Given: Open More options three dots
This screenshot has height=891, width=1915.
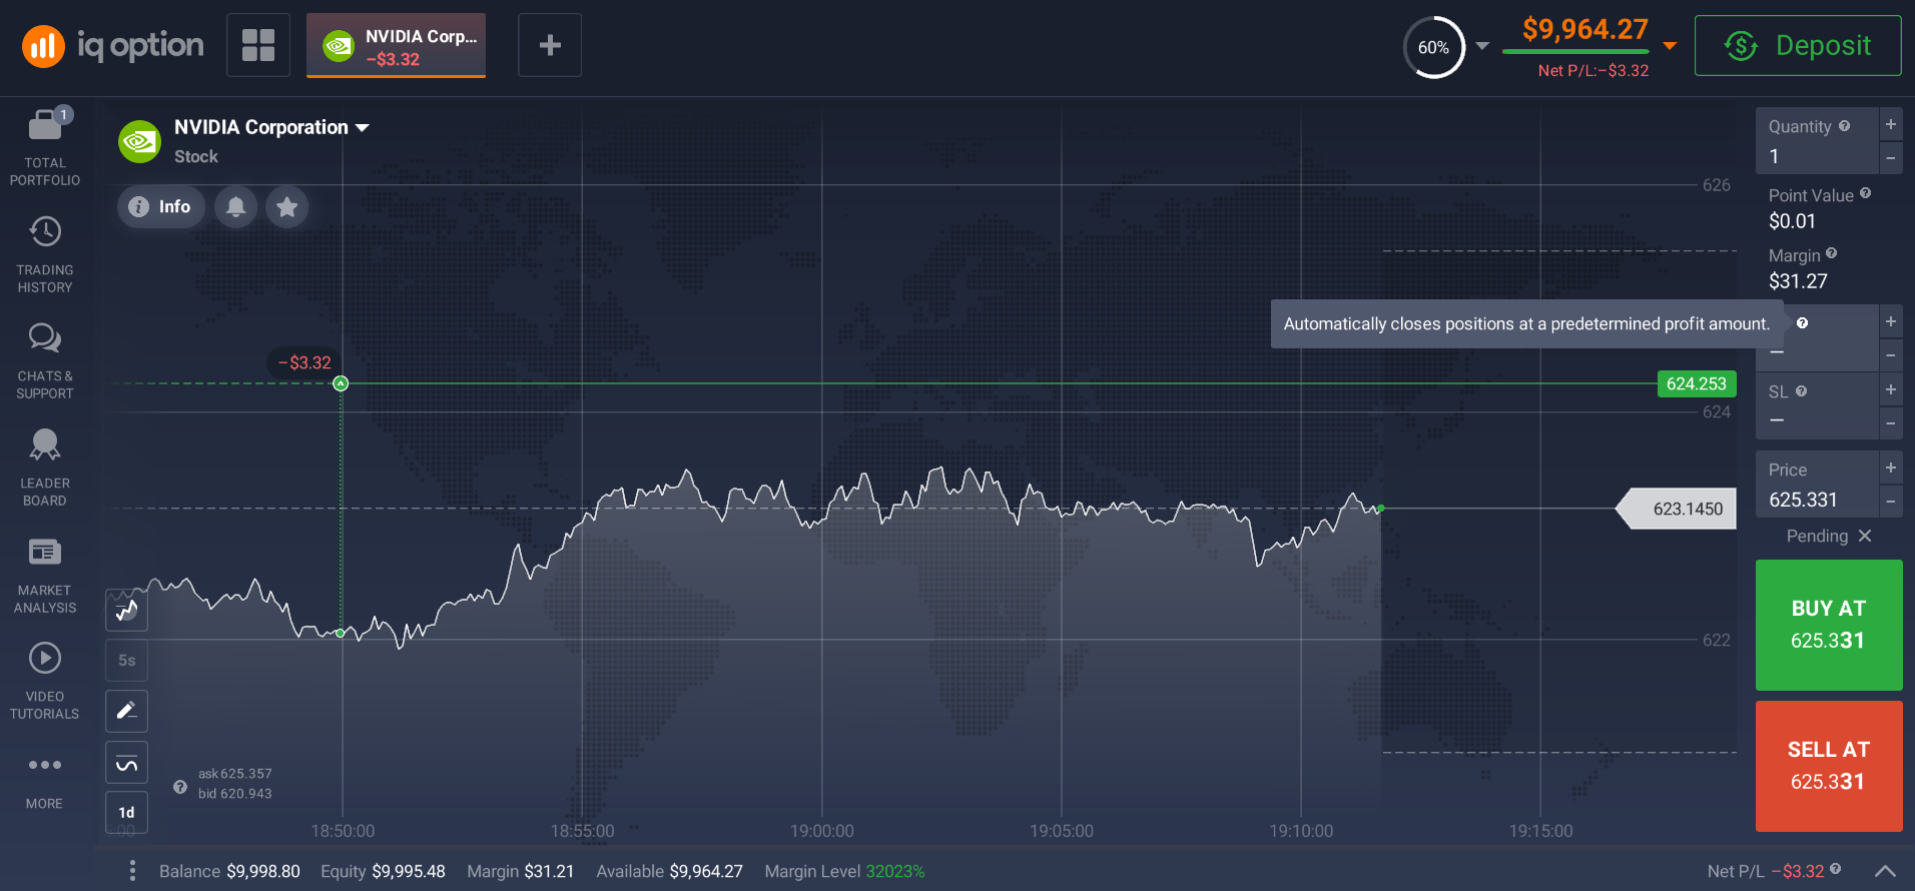Looking at the screenshot, I should [x=45, y=765].
